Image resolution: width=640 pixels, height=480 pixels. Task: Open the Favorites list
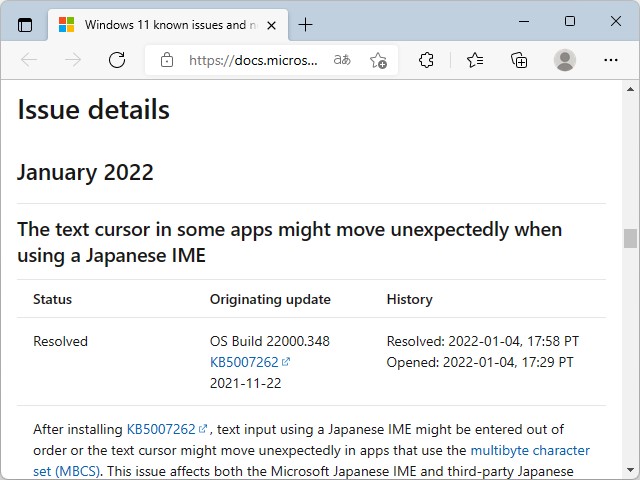475,60
